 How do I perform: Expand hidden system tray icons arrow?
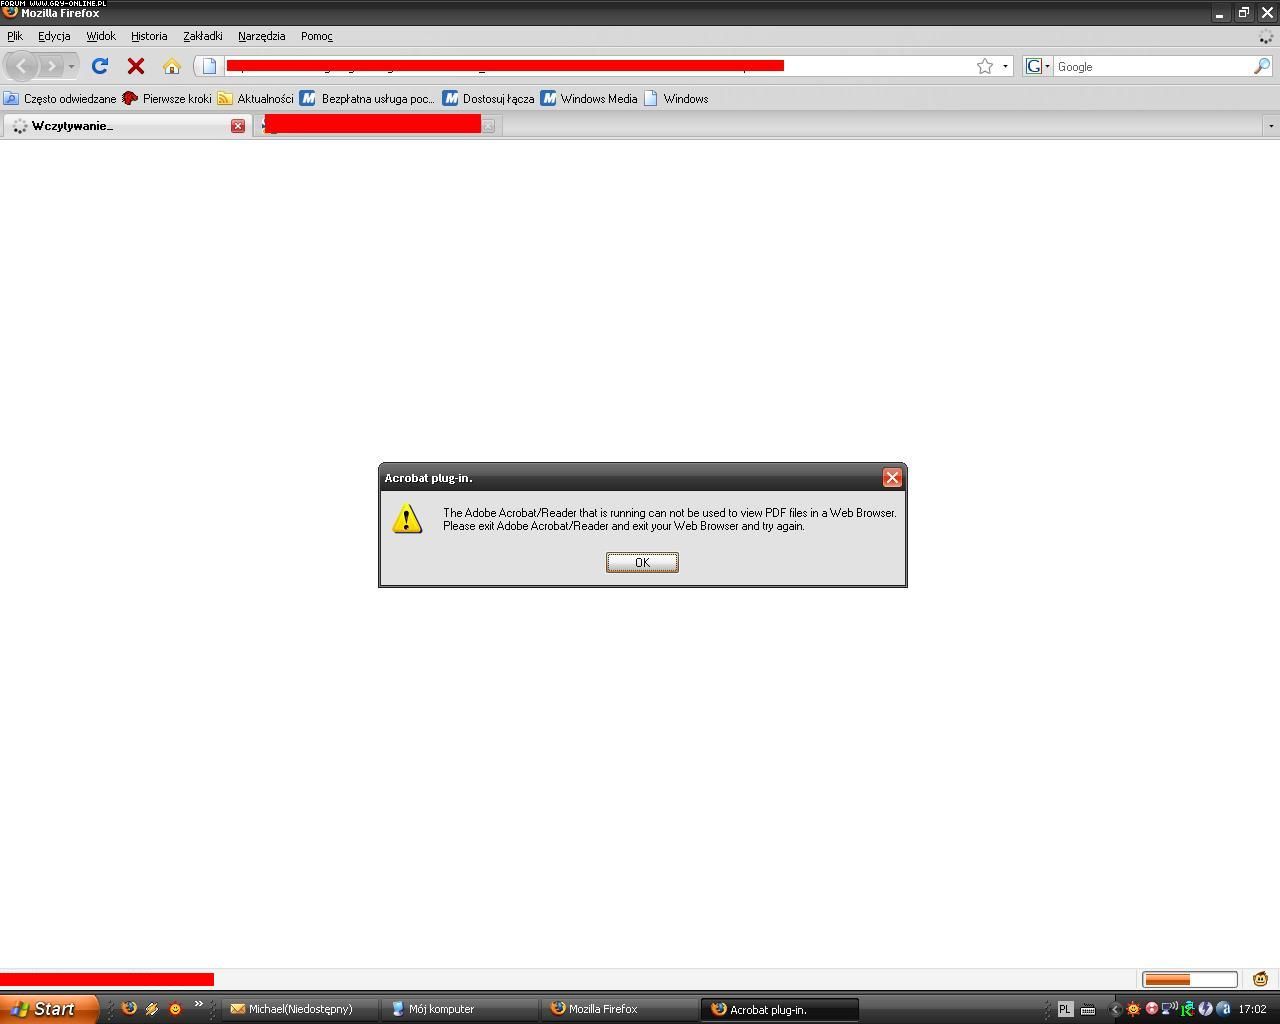click(1116, 1010)
